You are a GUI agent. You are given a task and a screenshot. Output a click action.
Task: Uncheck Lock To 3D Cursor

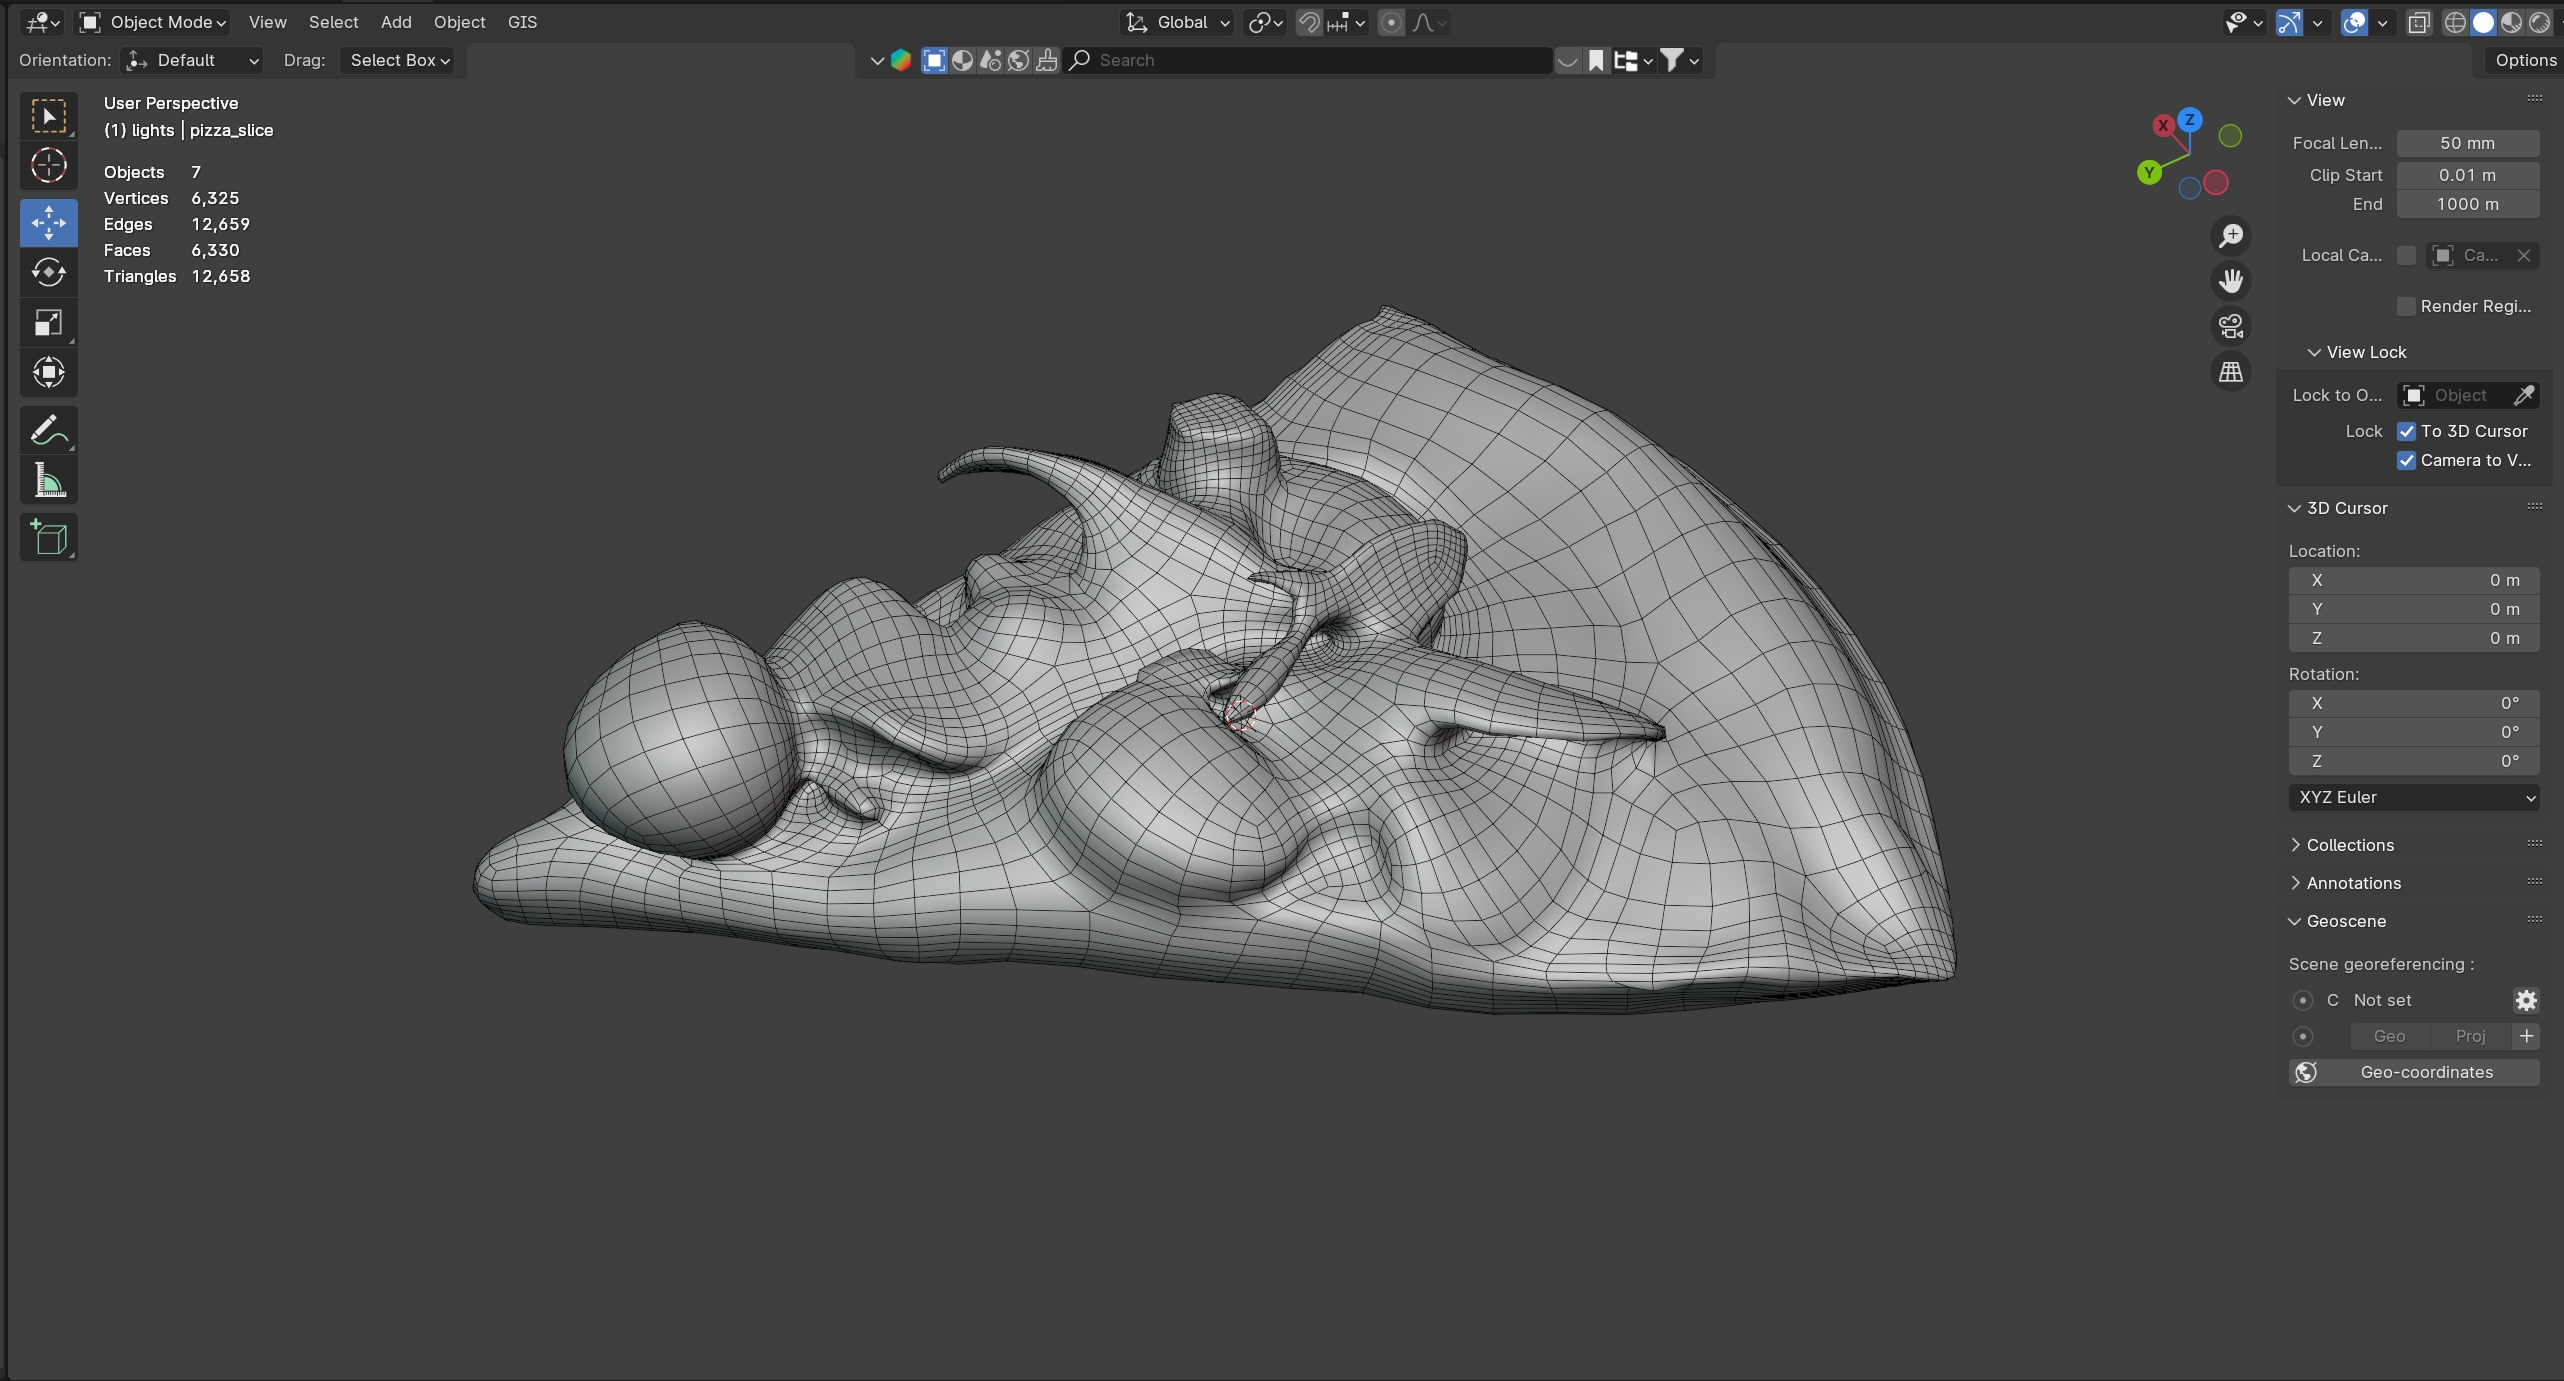(2407, 432)
